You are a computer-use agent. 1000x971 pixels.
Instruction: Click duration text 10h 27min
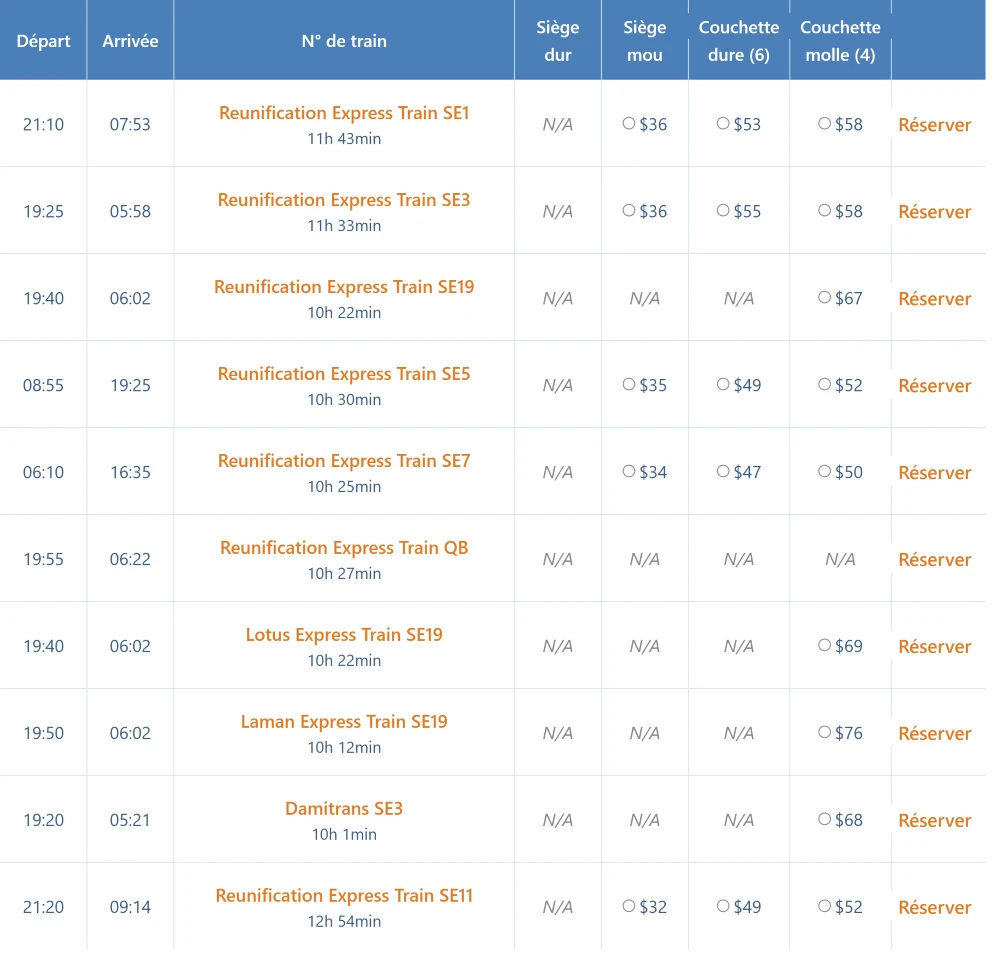tap(344, 573)
